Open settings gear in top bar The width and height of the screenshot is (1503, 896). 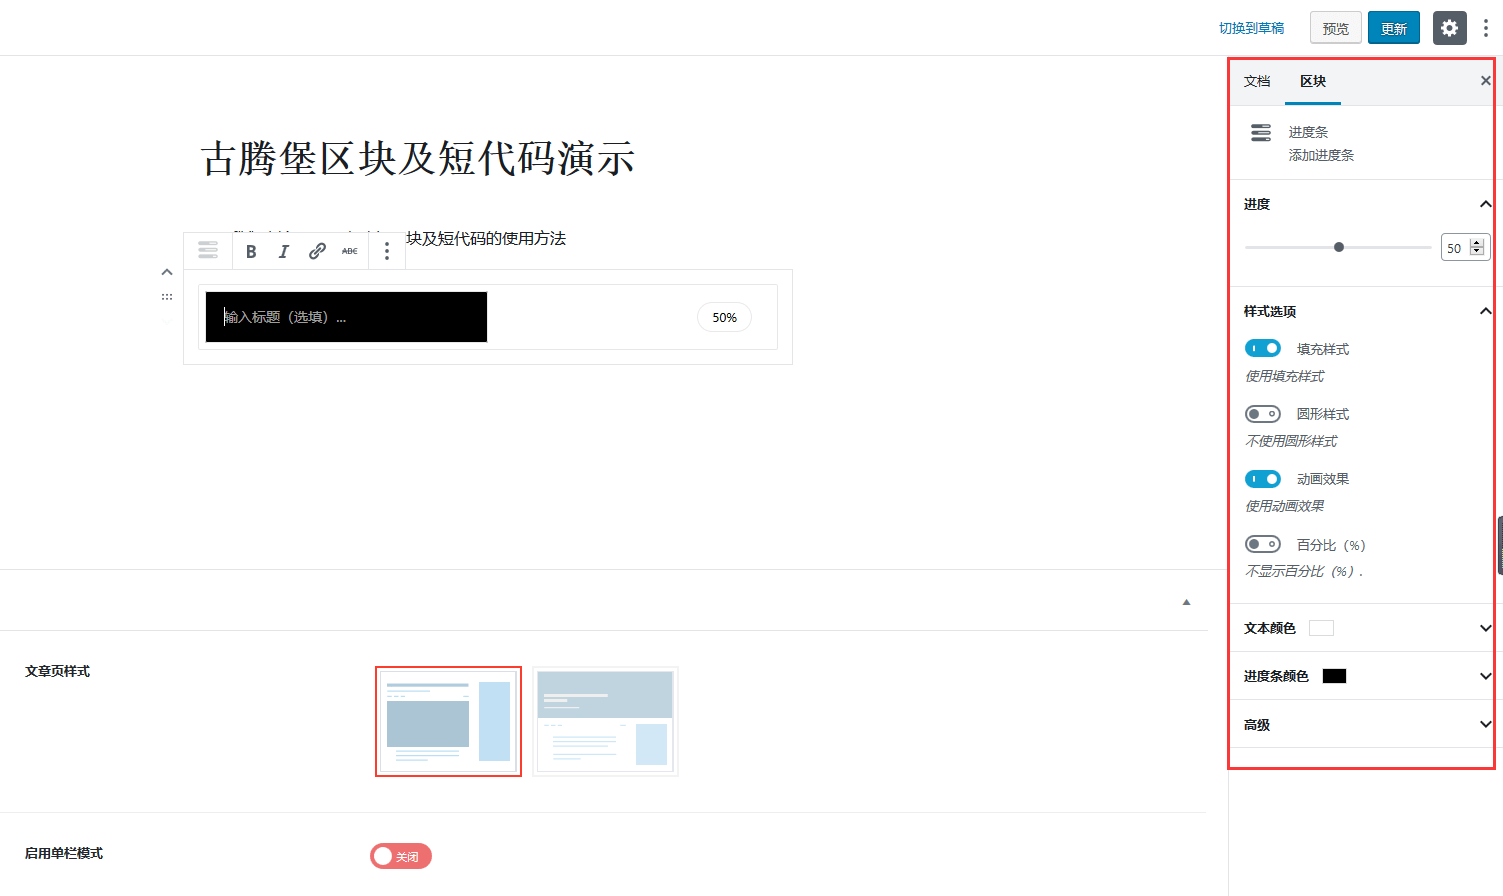1449,28
